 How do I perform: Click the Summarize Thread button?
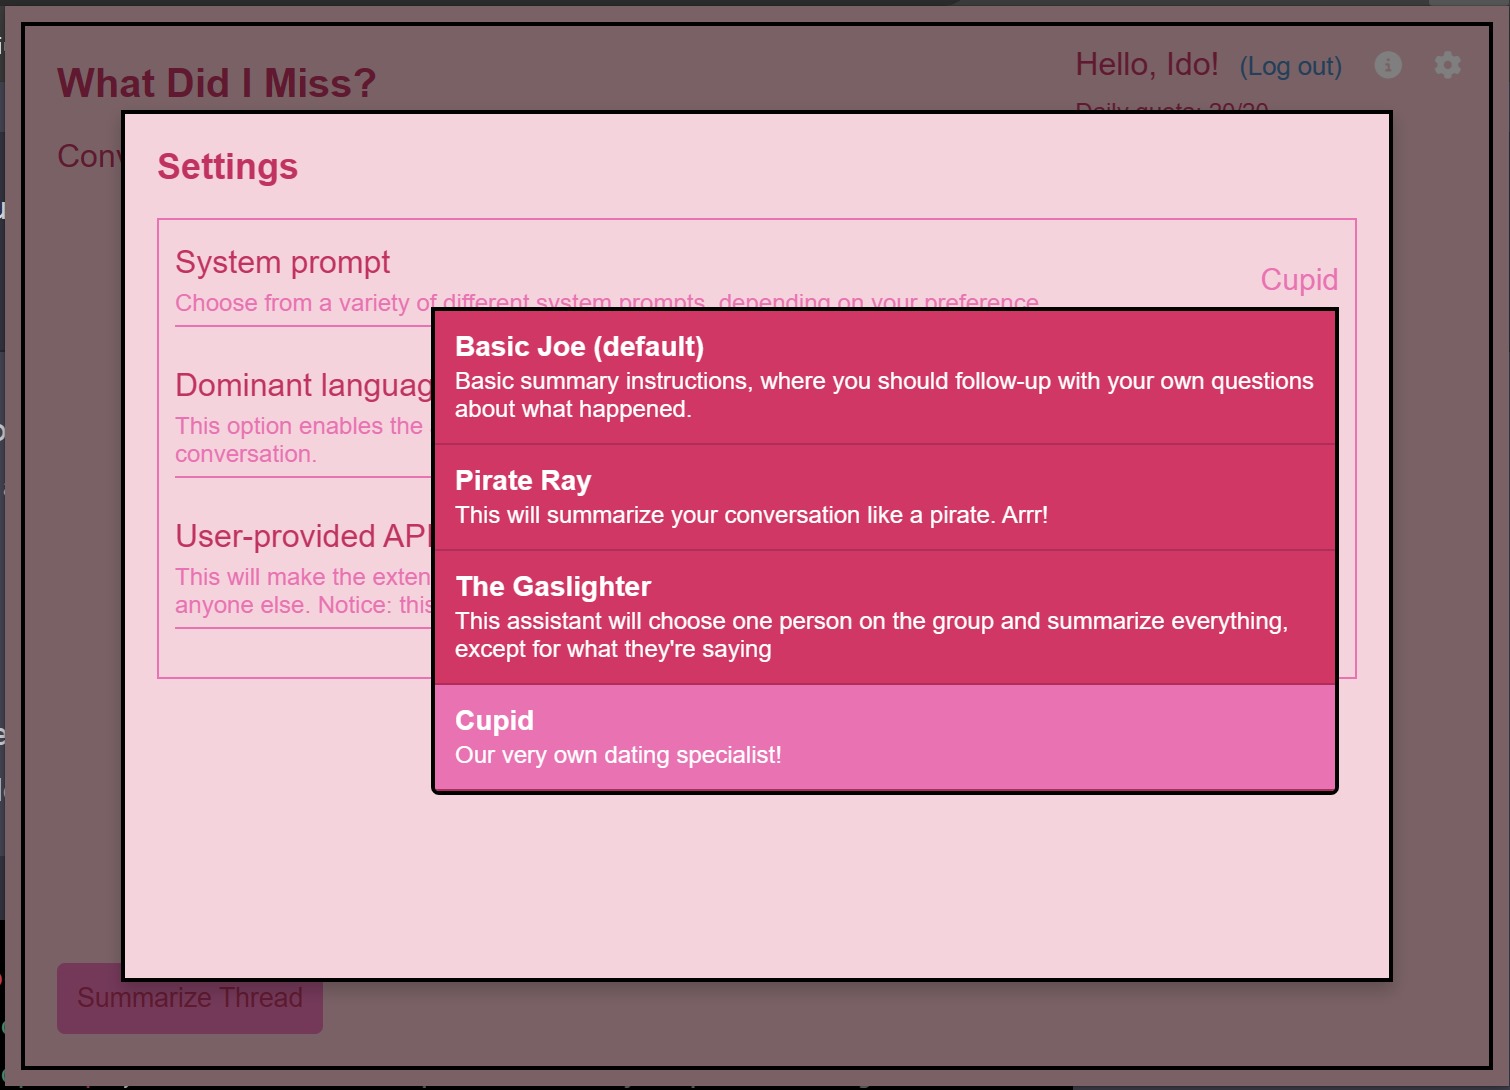[190, 998]
